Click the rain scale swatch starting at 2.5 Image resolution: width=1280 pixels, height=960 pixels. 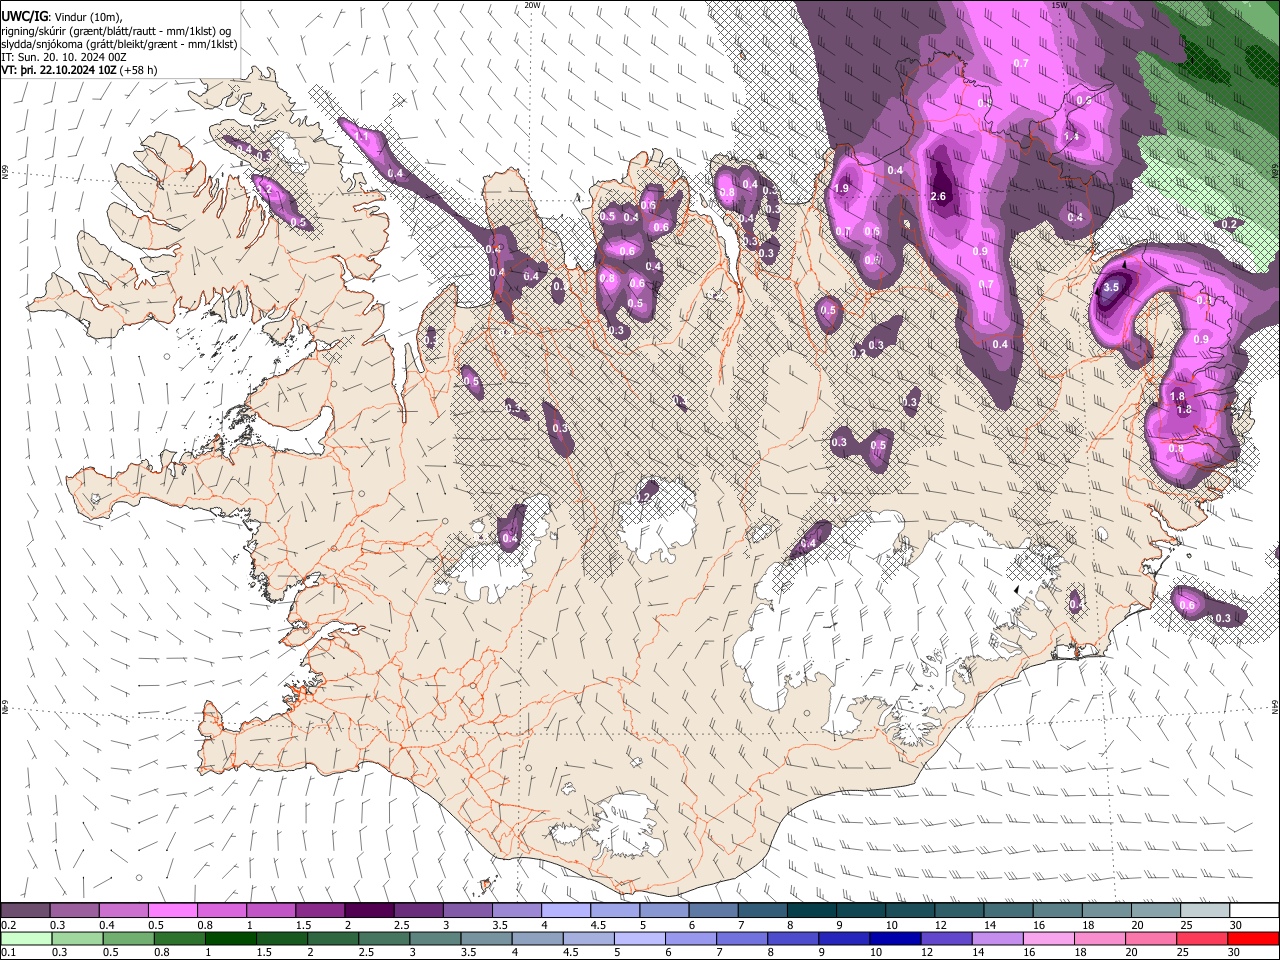click(384, 938)
